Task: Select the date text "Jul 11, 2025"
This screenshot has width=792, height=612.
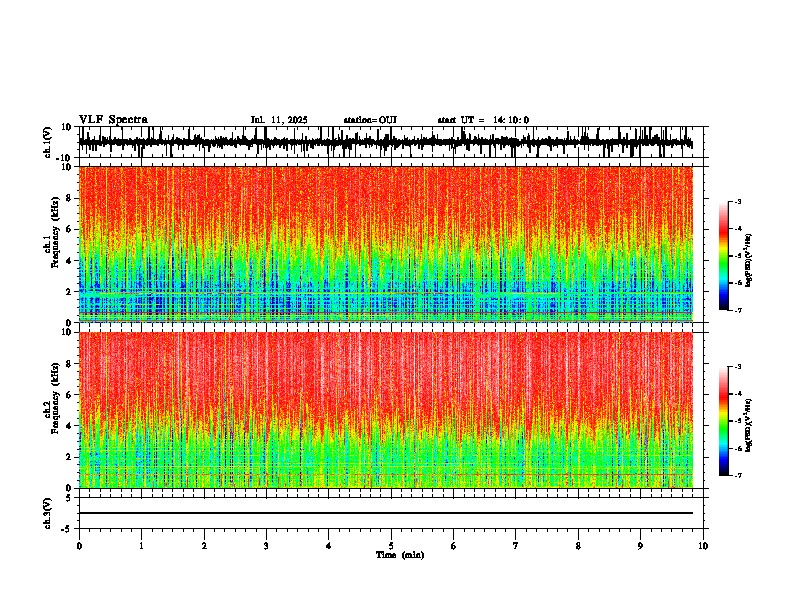Action: click(x=279, y=120)
